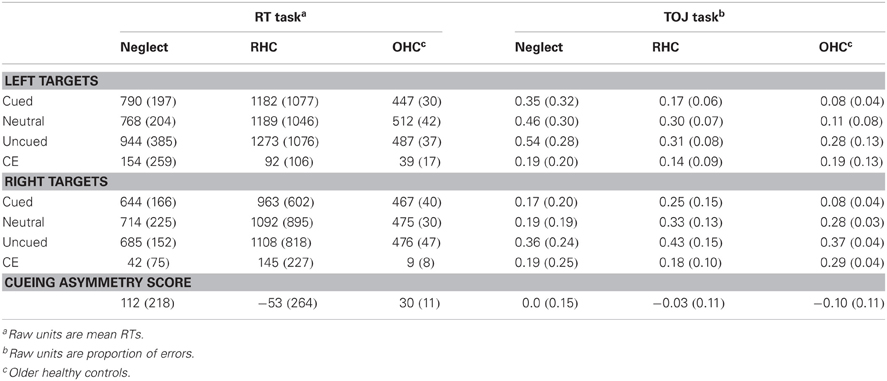This screenshot has width=887, height=381.
Task: Click the RHC column header under TOJ task
Action: click(665, 47)
